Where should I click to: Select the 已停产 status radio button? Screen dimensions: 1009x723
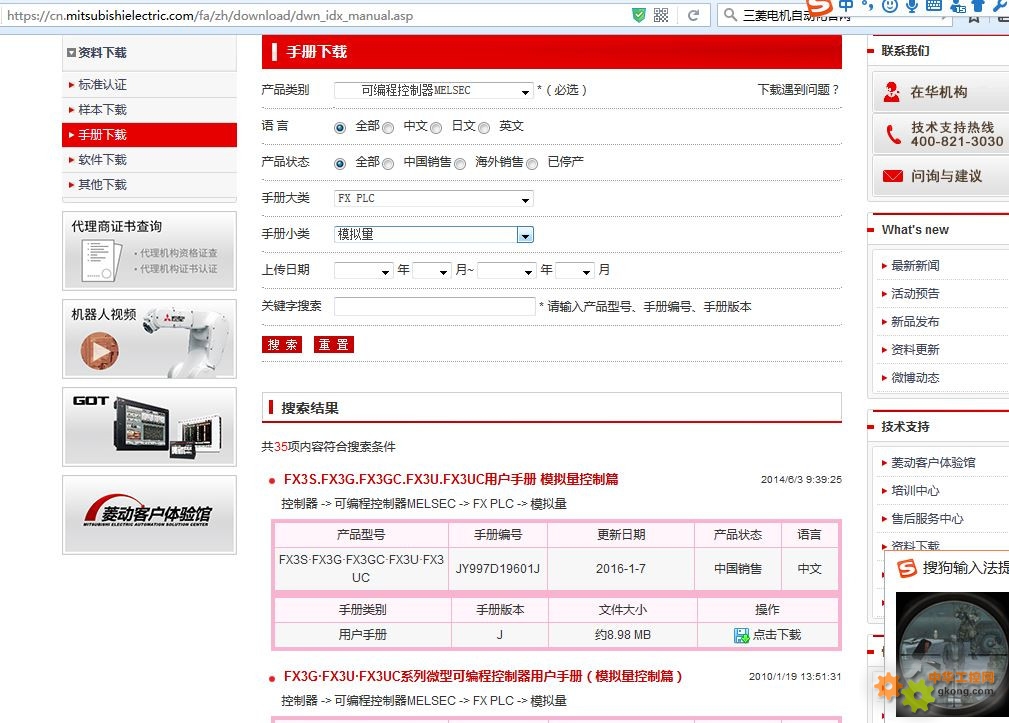point(532,164)
